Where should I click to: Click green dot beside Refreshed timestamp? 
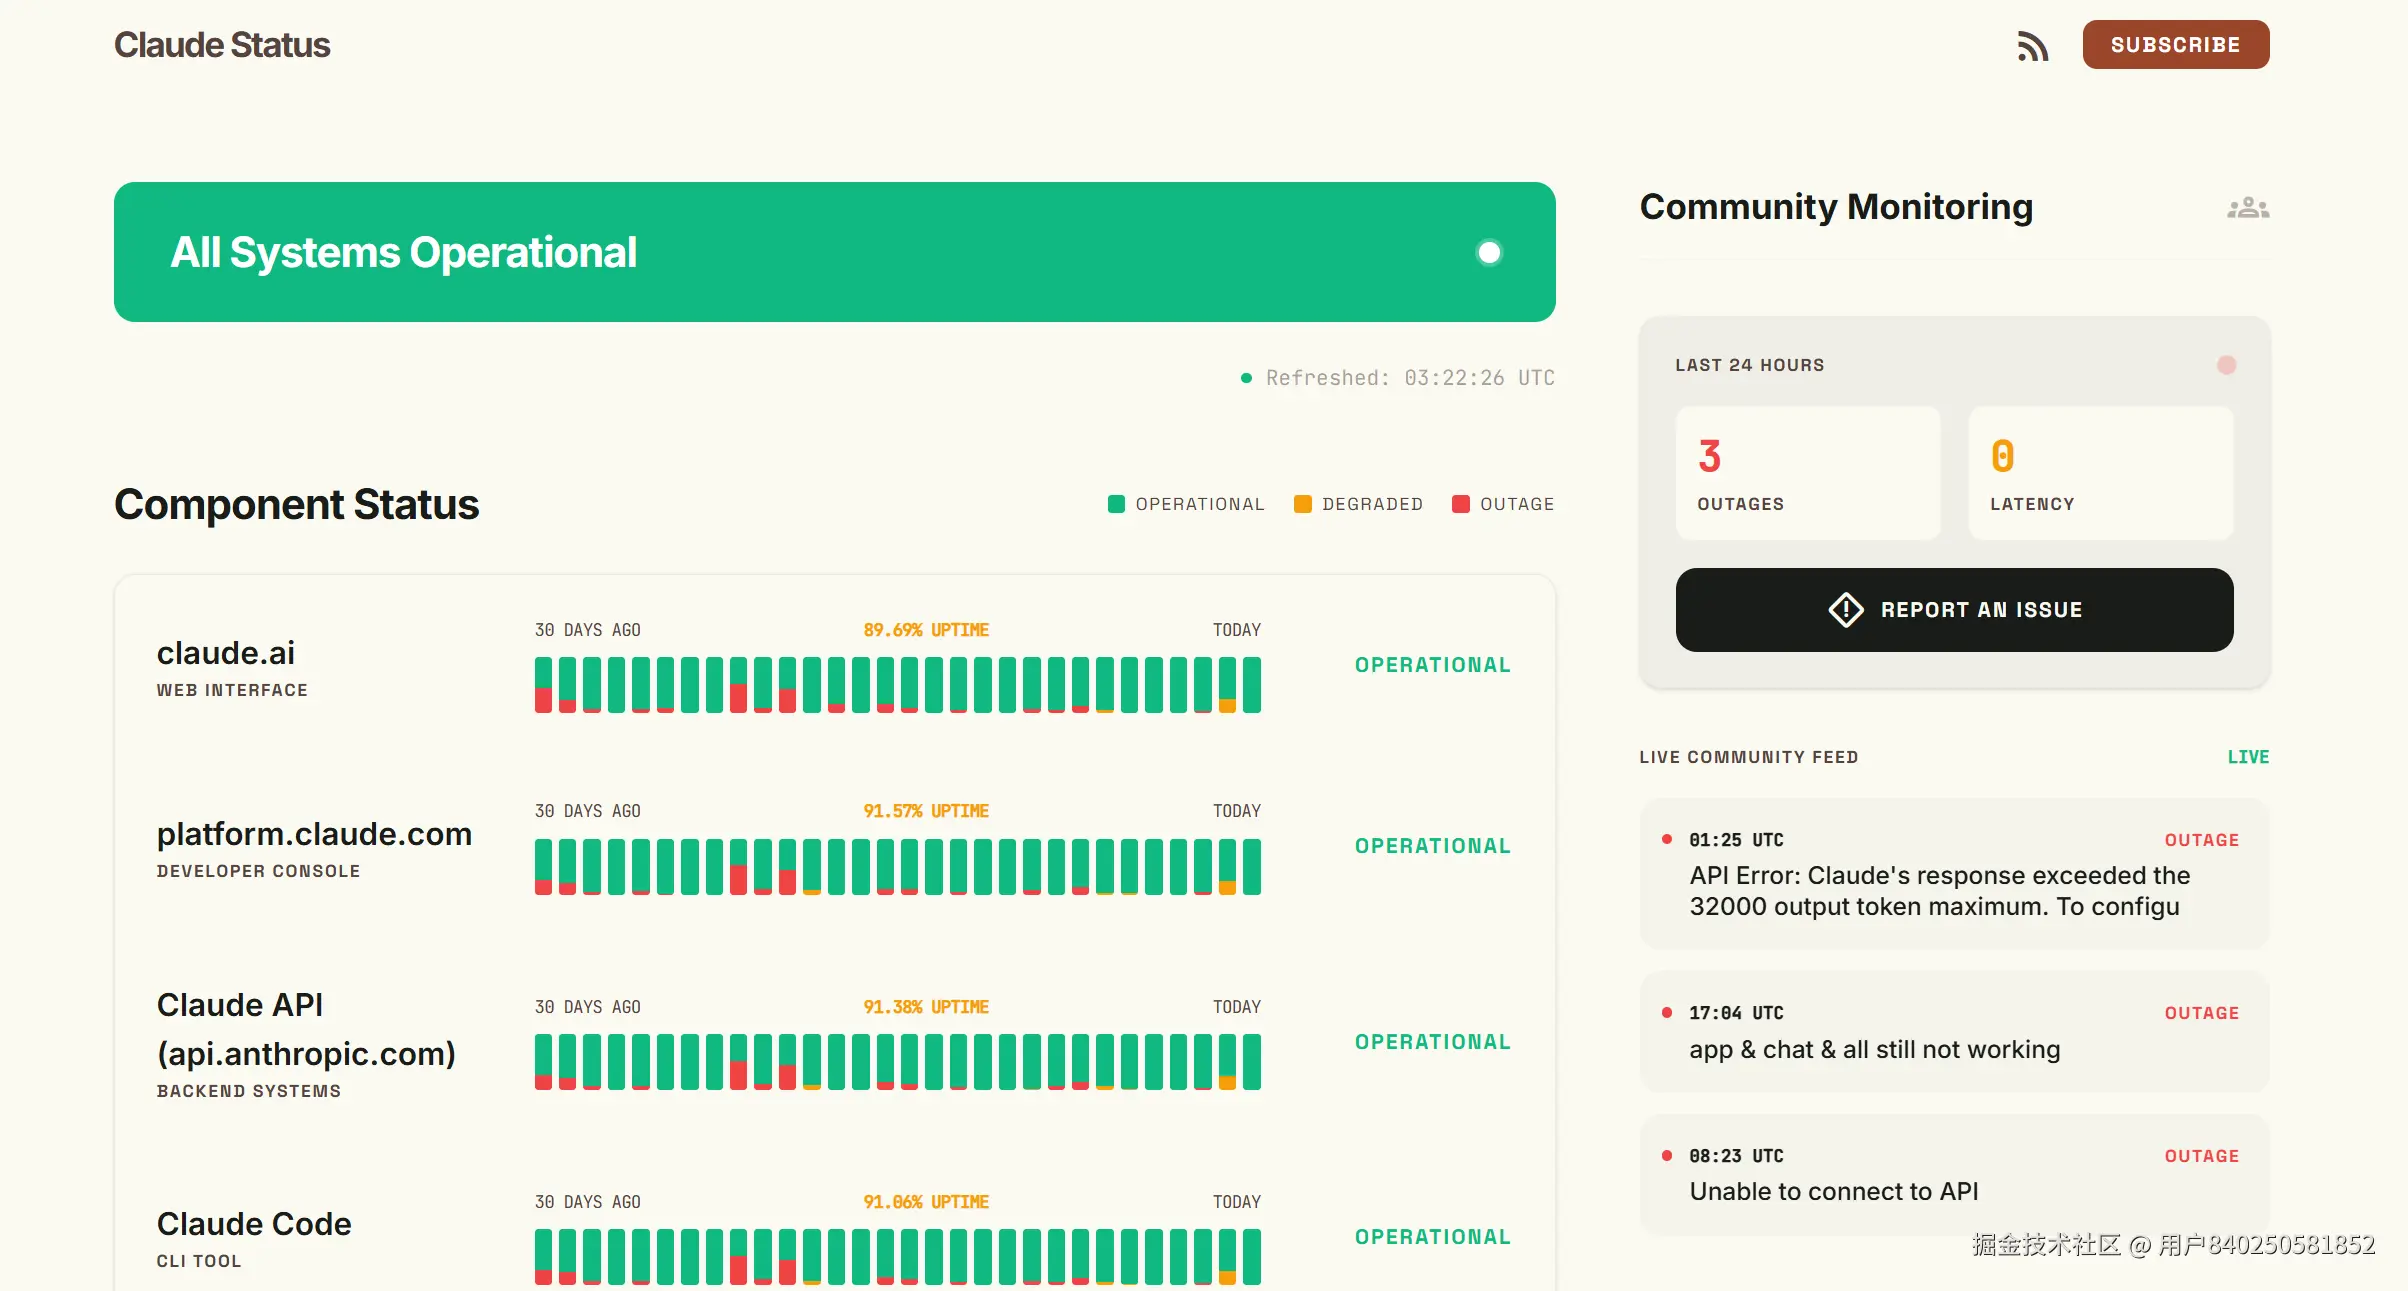[x=1246, y=378]
